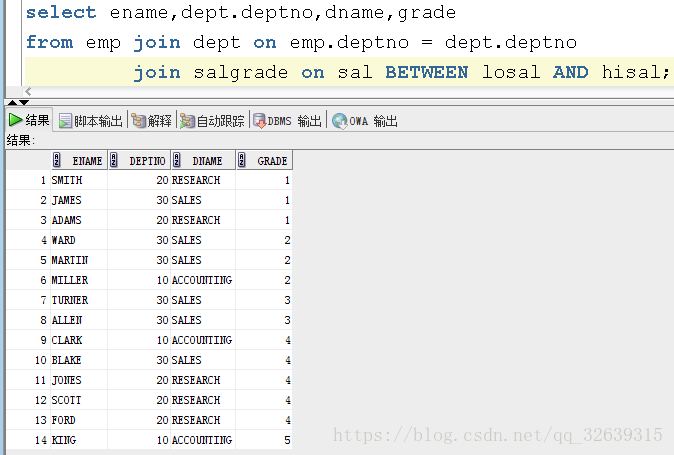Switch to the 自动跟踪 autotrace tab
This screenshot has height=455, width=674.
212,121
